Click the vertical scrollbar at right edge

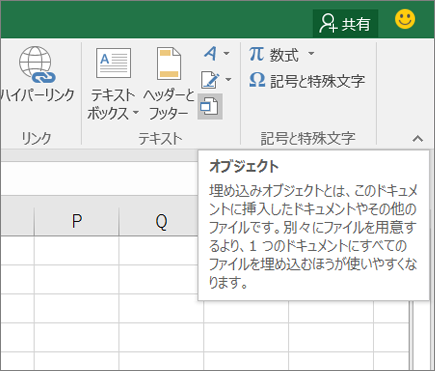(422, 335)
